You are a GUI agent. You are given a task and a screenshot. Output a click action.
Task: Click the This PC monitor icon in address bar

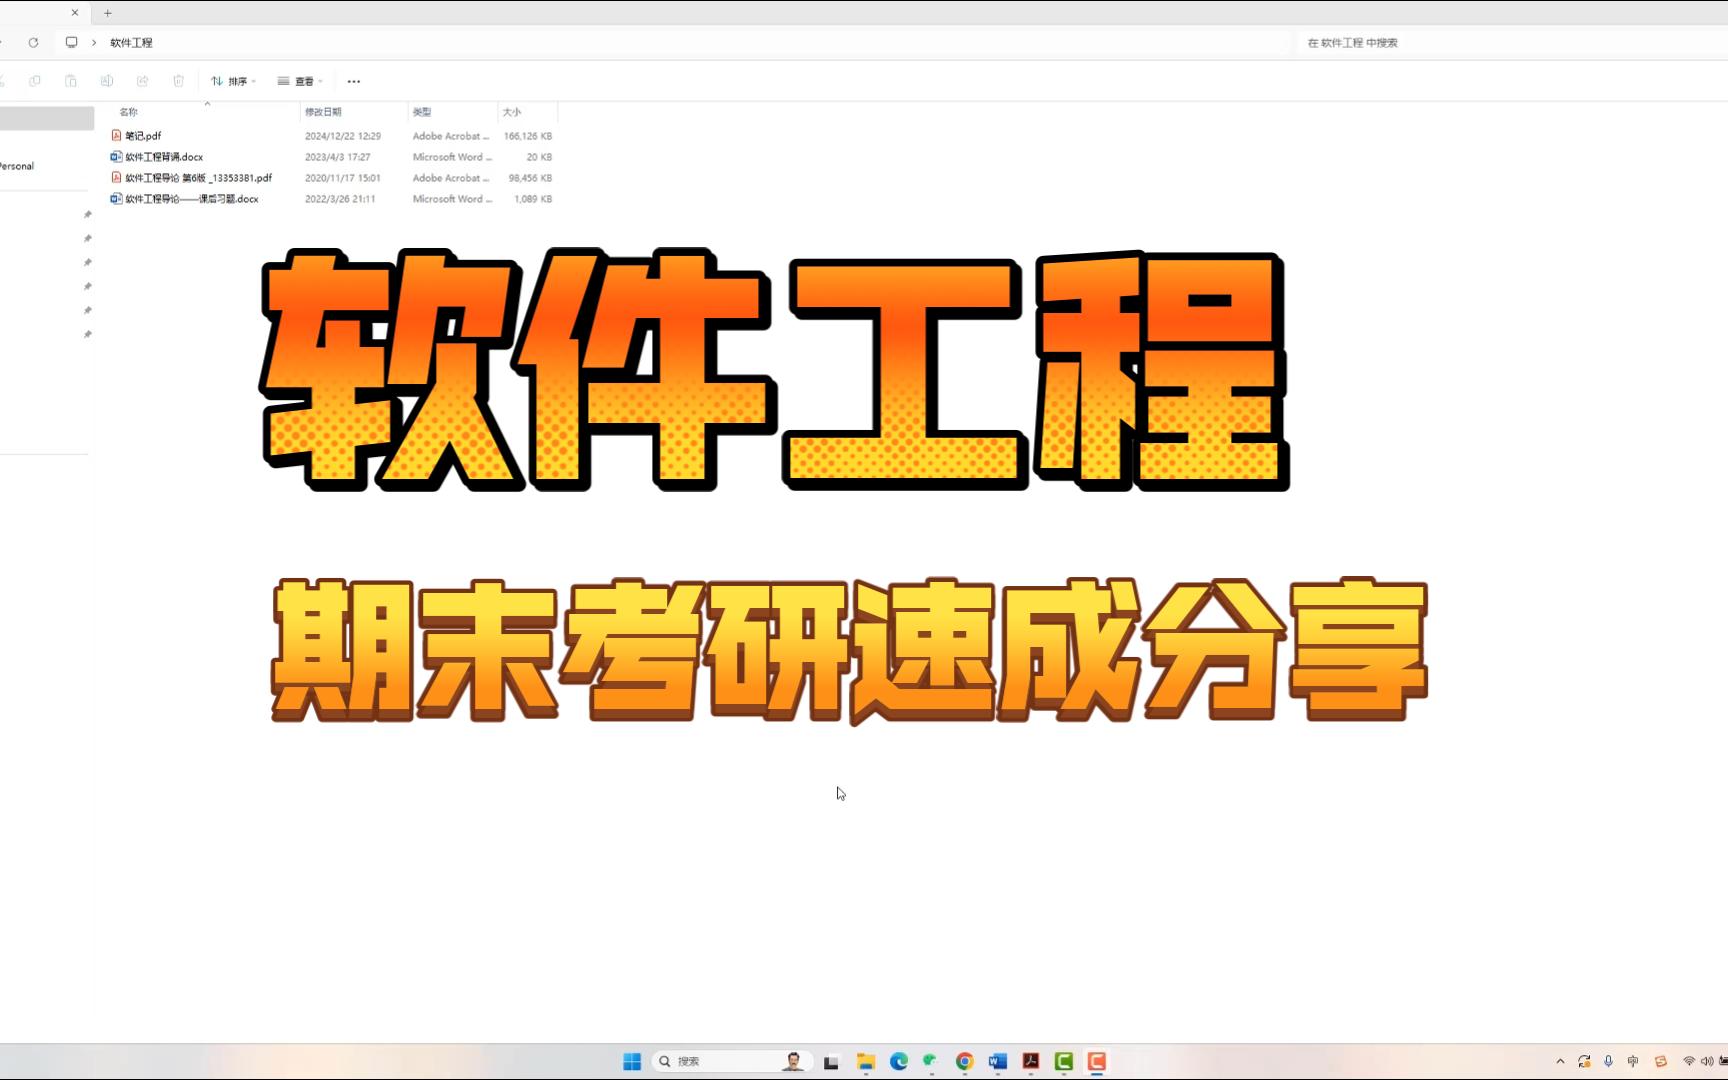click(x=71, y=43)
